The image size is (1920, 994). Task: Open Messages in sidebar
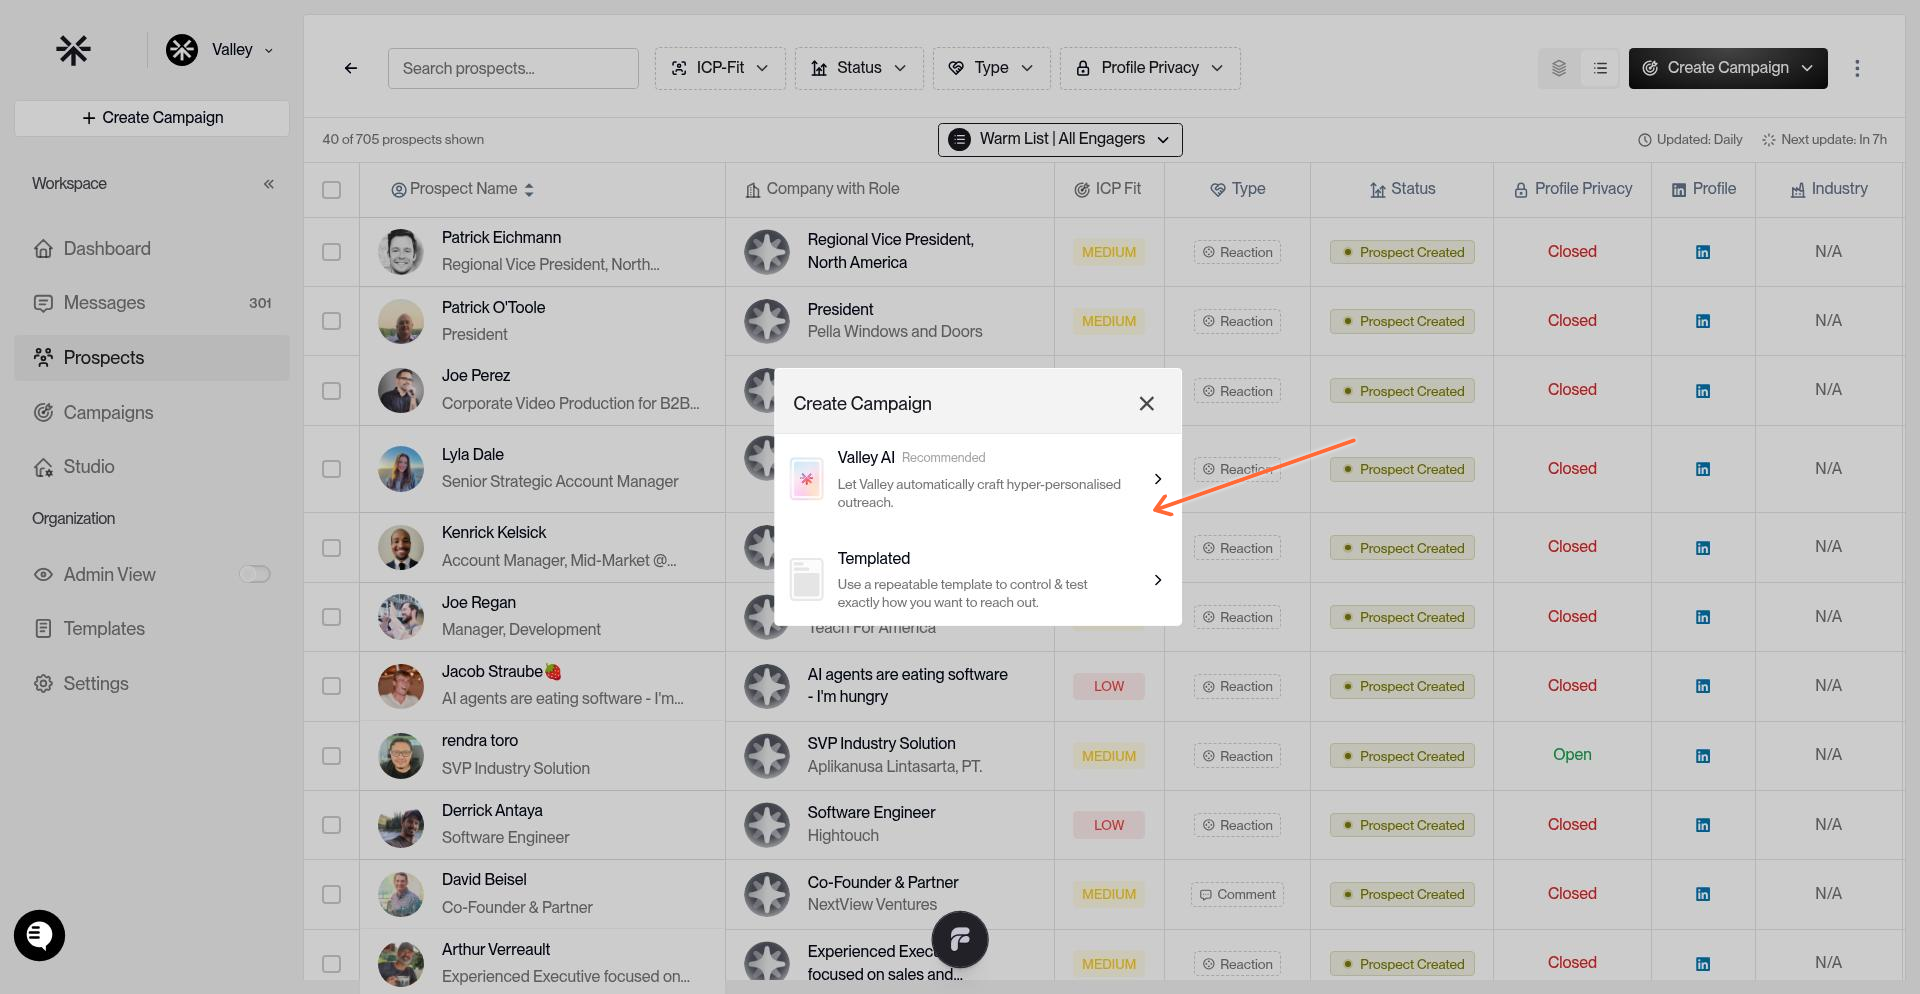pos(152,303)
